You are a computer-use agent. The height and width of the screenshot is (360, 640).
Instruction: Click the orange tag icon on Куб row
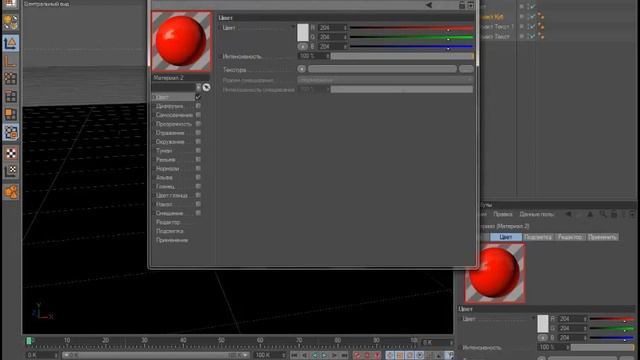pos(541,16)
